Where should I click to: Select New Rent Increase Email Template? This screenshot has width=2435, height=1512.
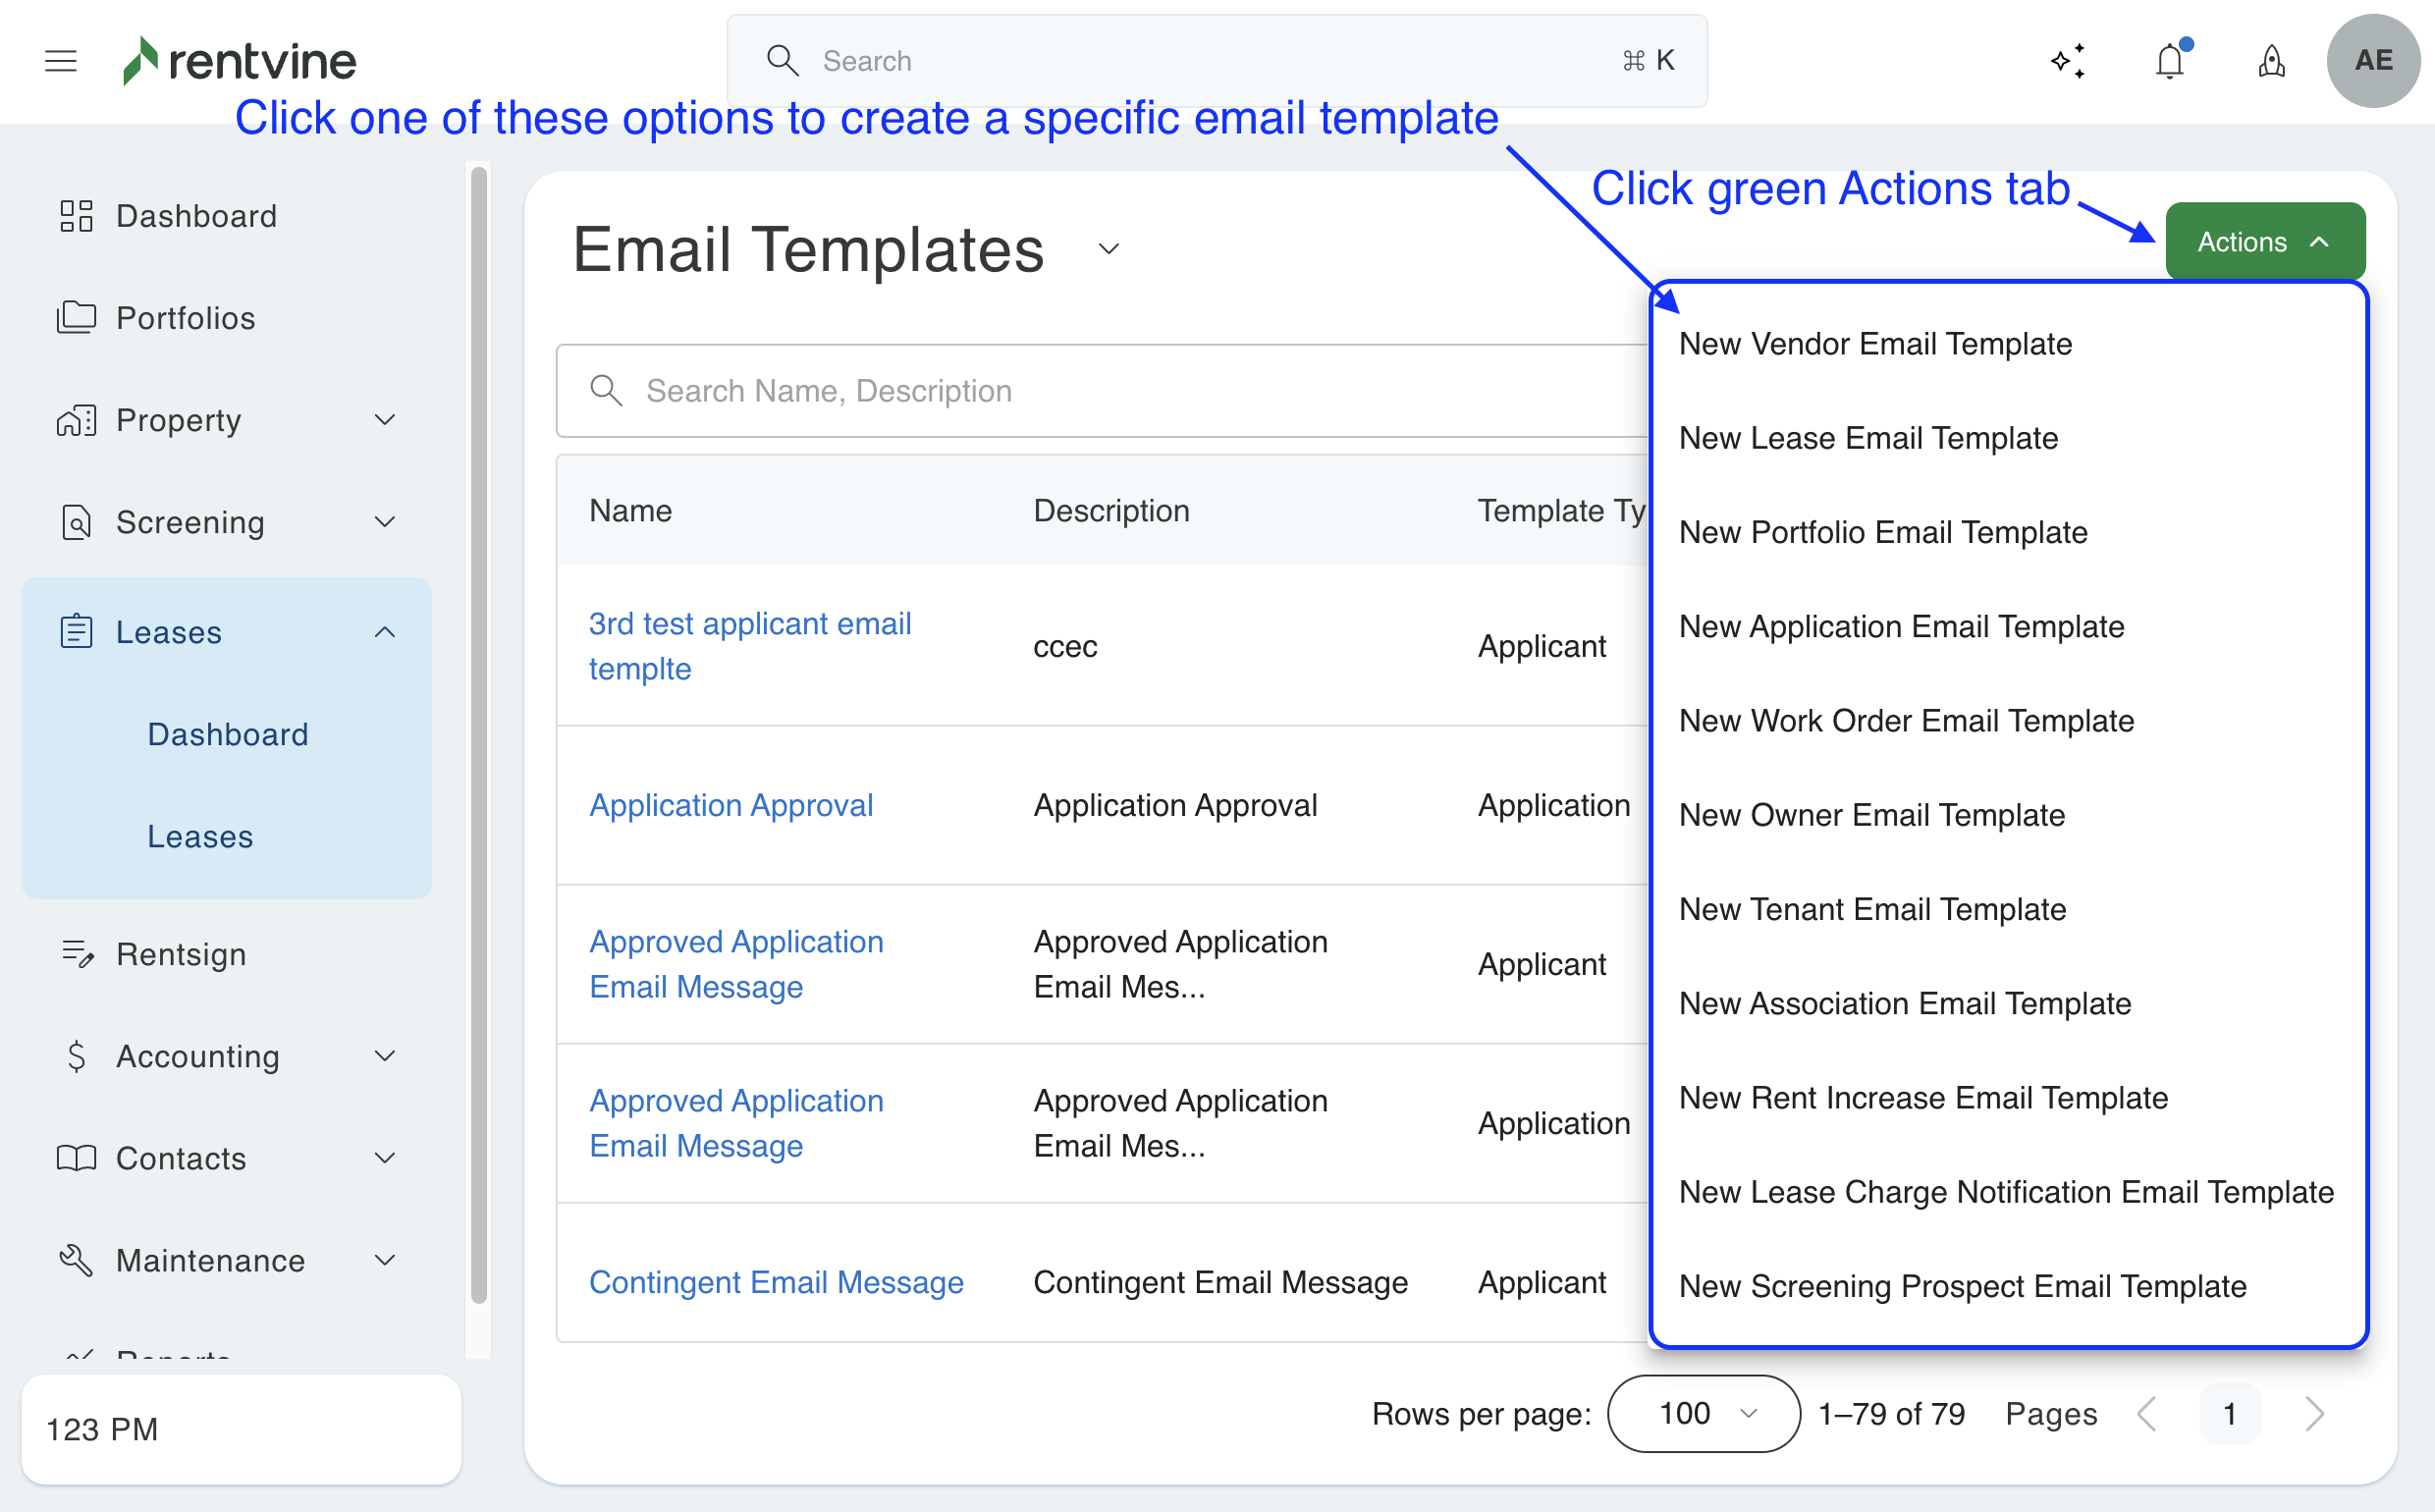1923,1098
